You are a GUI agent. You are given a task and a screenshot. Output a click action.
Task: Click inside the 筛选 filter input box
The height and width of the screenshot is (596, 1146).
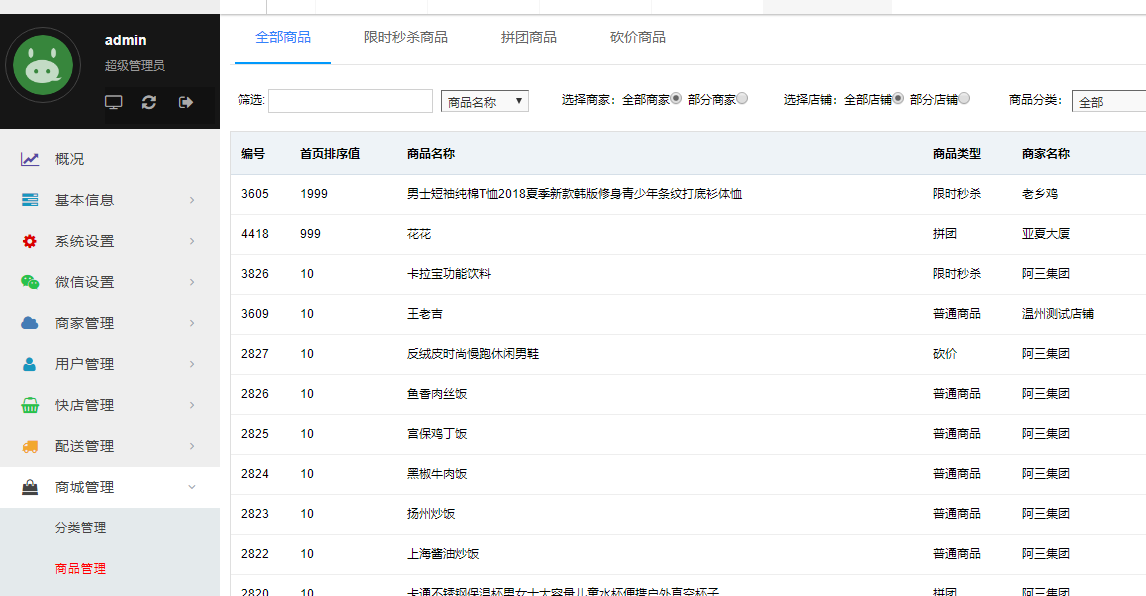pos(350,101)
